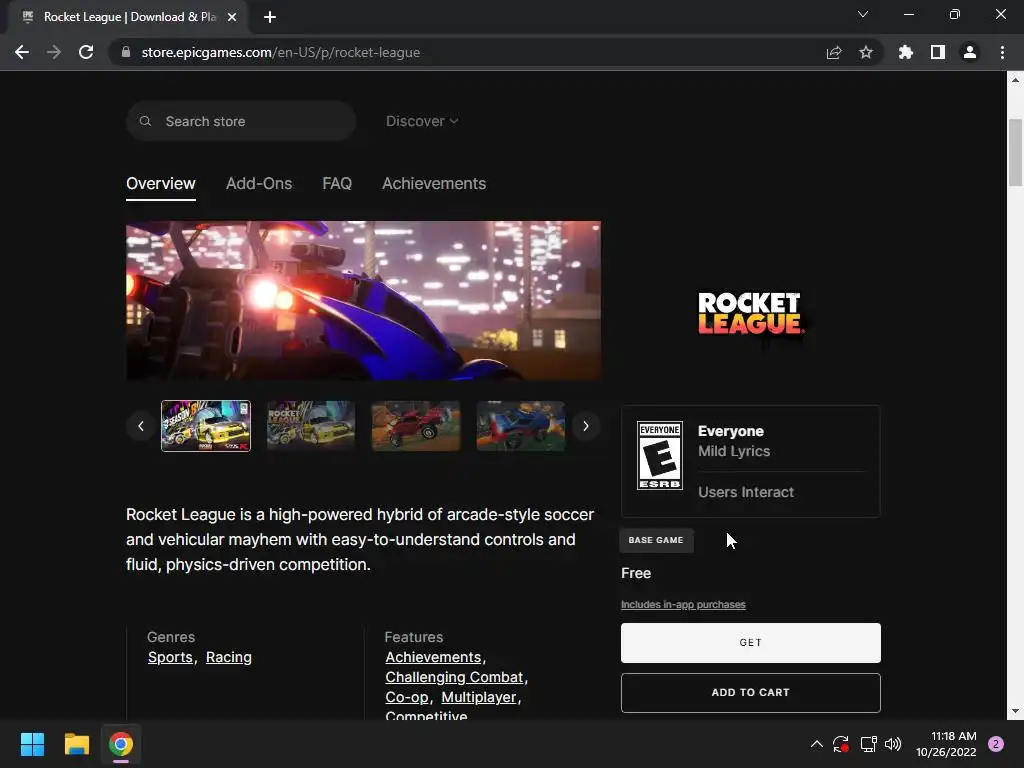The image size is (1024, 768).
Task: Expand the Discover dropdown
Action: click(x=422, y=121)
